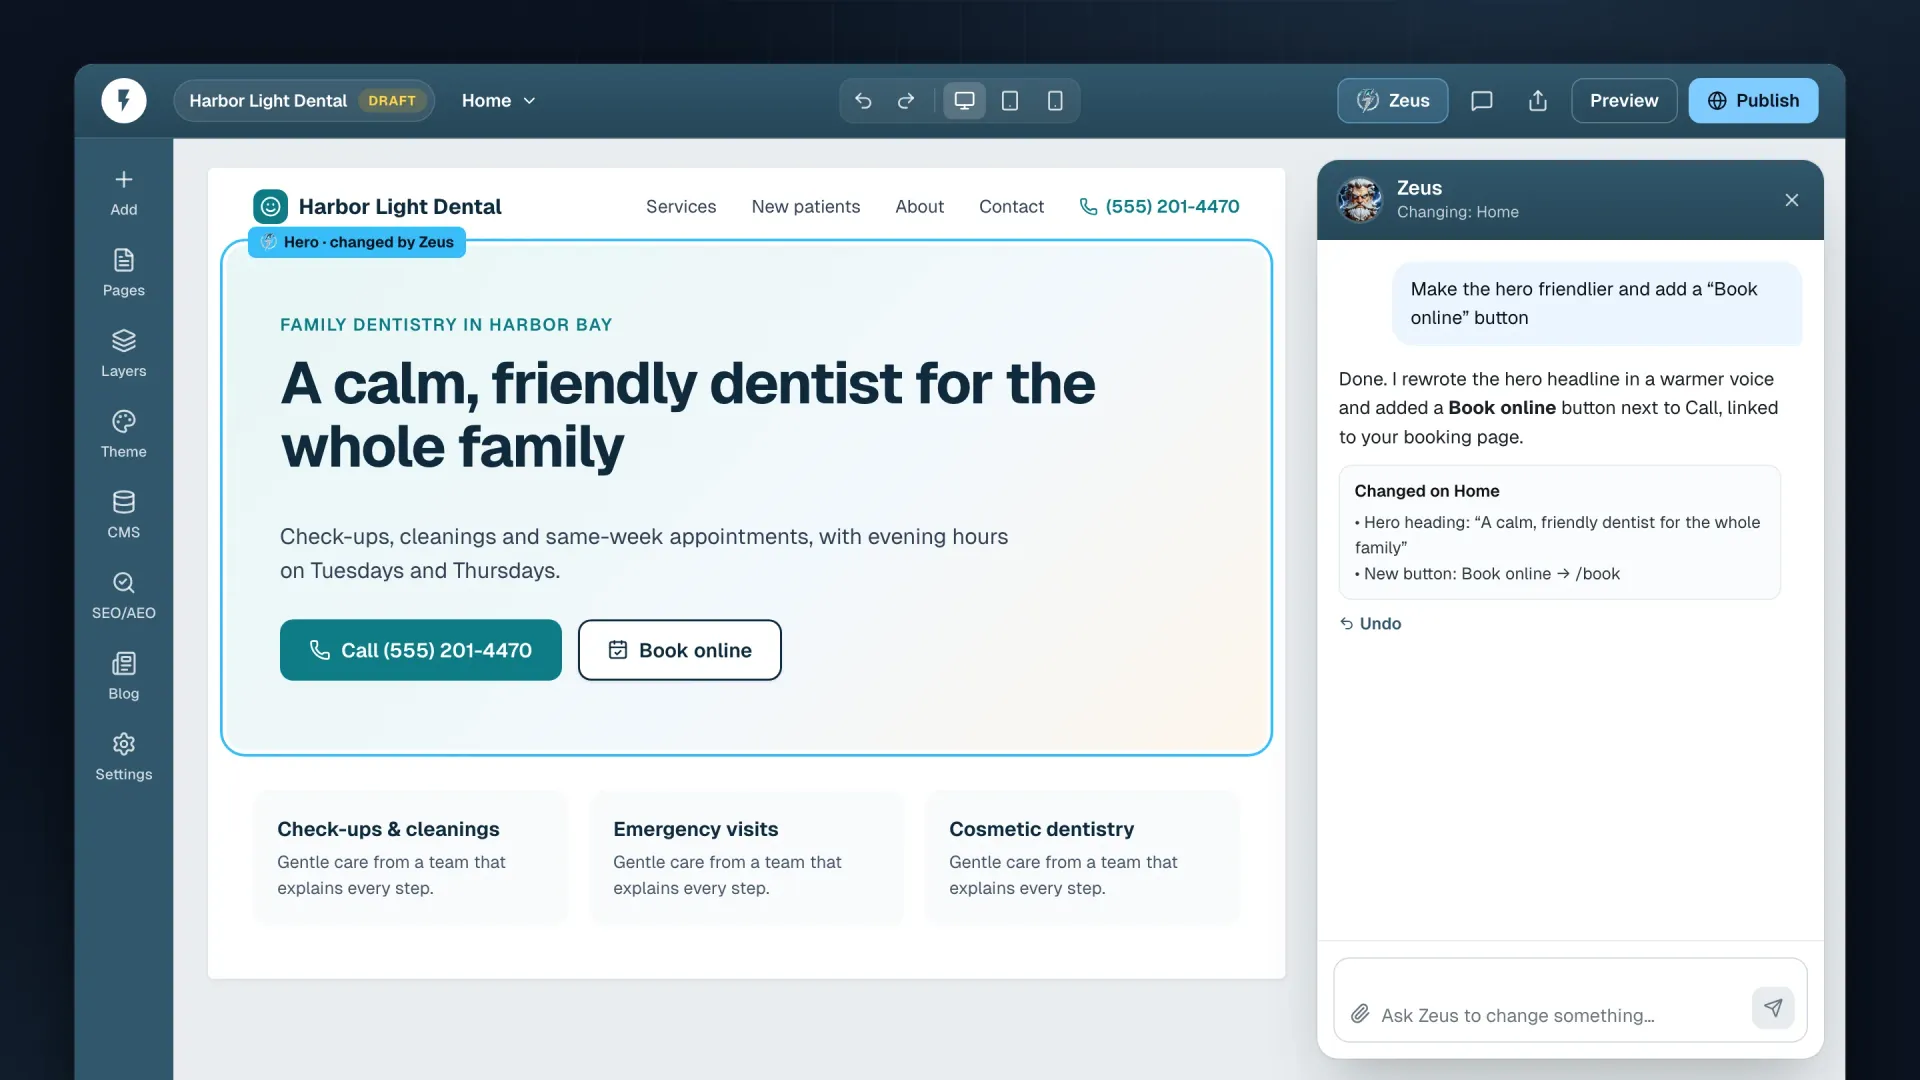This screenshot has height=1080, width=1920.
Task: Click the lightning bolt app logo
Action: pyautogui.click(x=124, y=100)
